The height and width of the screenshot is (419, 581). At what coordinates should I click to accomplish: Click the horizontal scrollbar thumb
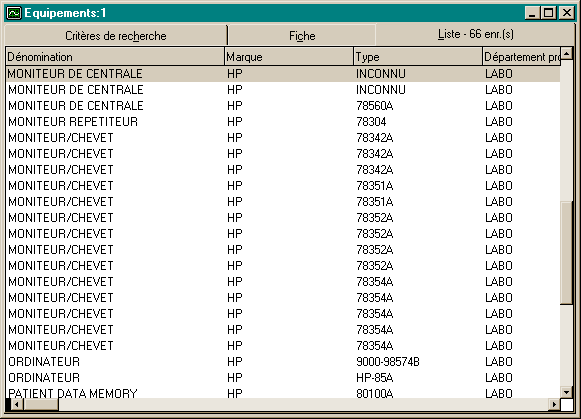tap(41, 405)
